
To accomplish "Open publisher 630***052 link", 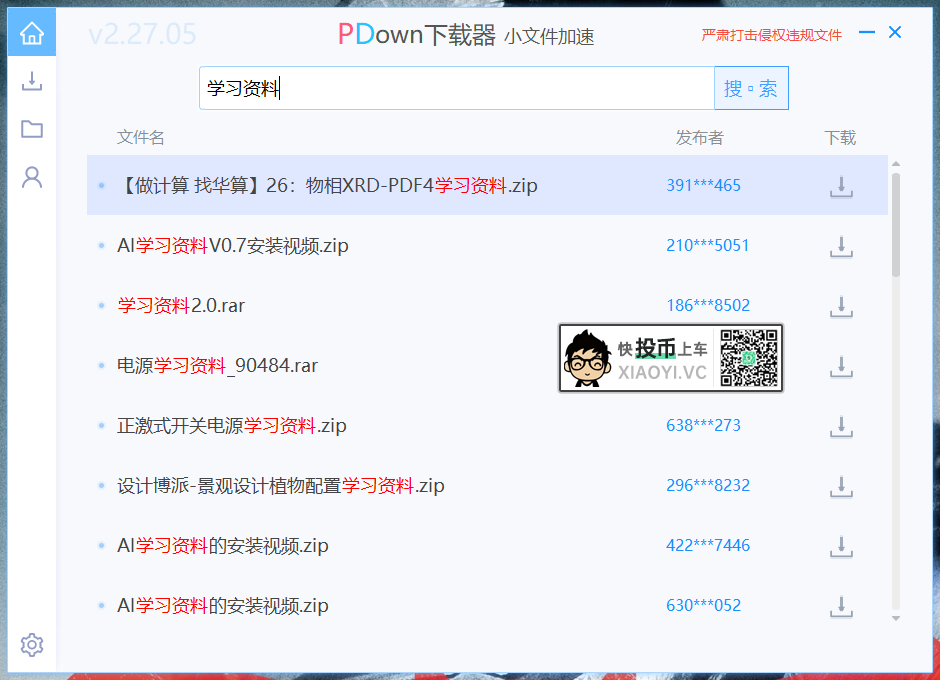I will coord(703,605).
